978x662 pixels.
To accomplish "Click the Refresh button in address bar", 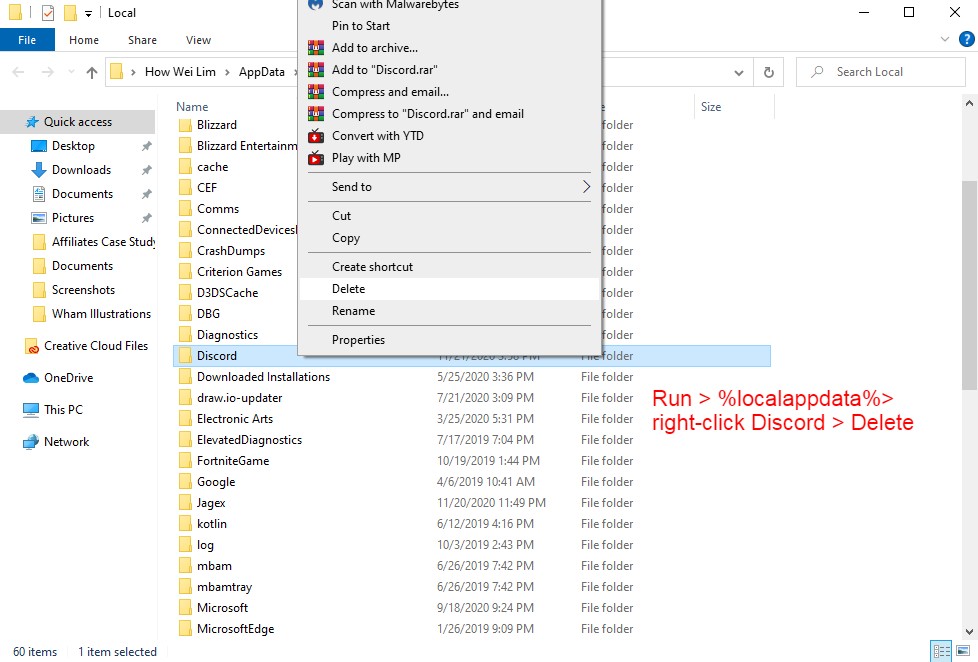I will point(768,72).
